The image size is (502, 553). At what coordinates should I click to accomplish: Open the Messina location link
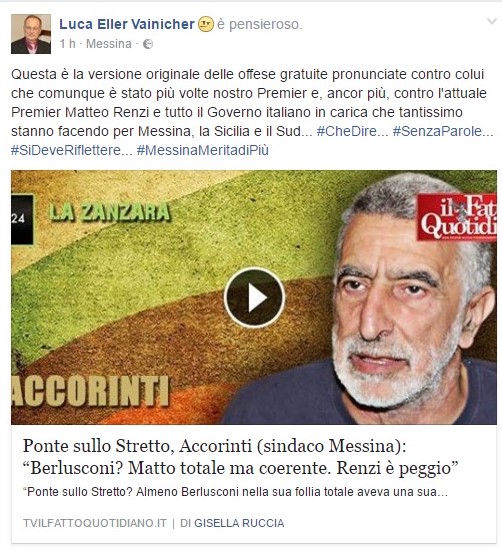click(109, 44)
